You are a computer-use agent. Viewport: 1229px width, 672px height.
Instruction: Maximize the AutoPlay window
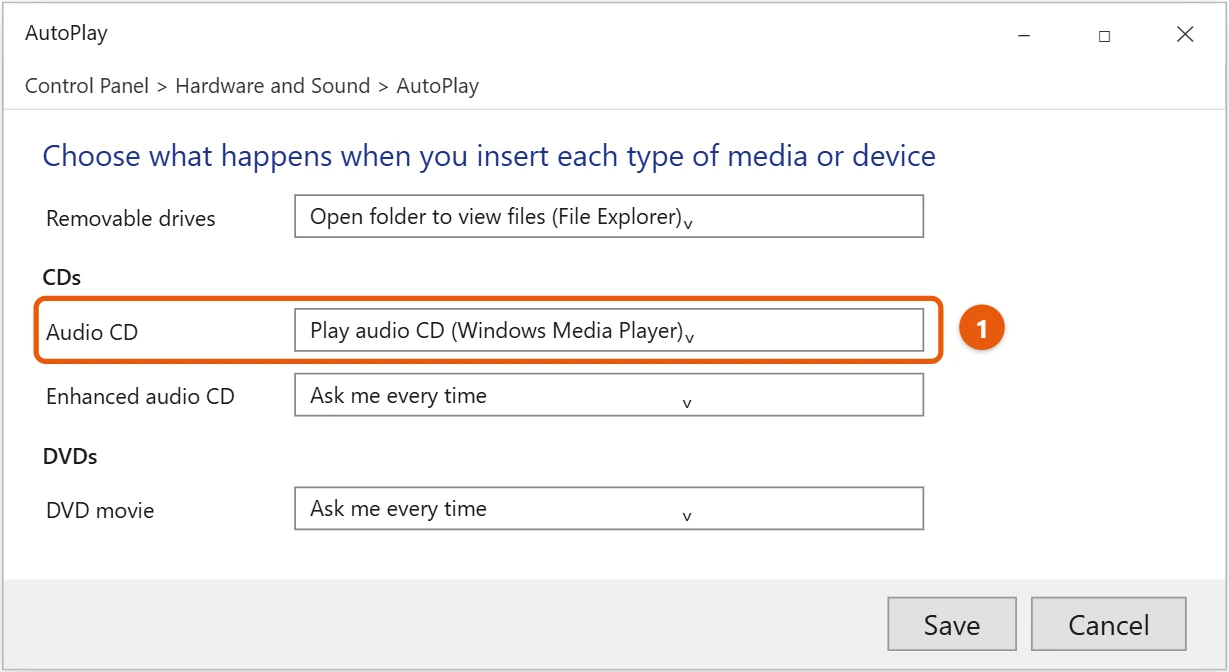[x=1104, y=35]
